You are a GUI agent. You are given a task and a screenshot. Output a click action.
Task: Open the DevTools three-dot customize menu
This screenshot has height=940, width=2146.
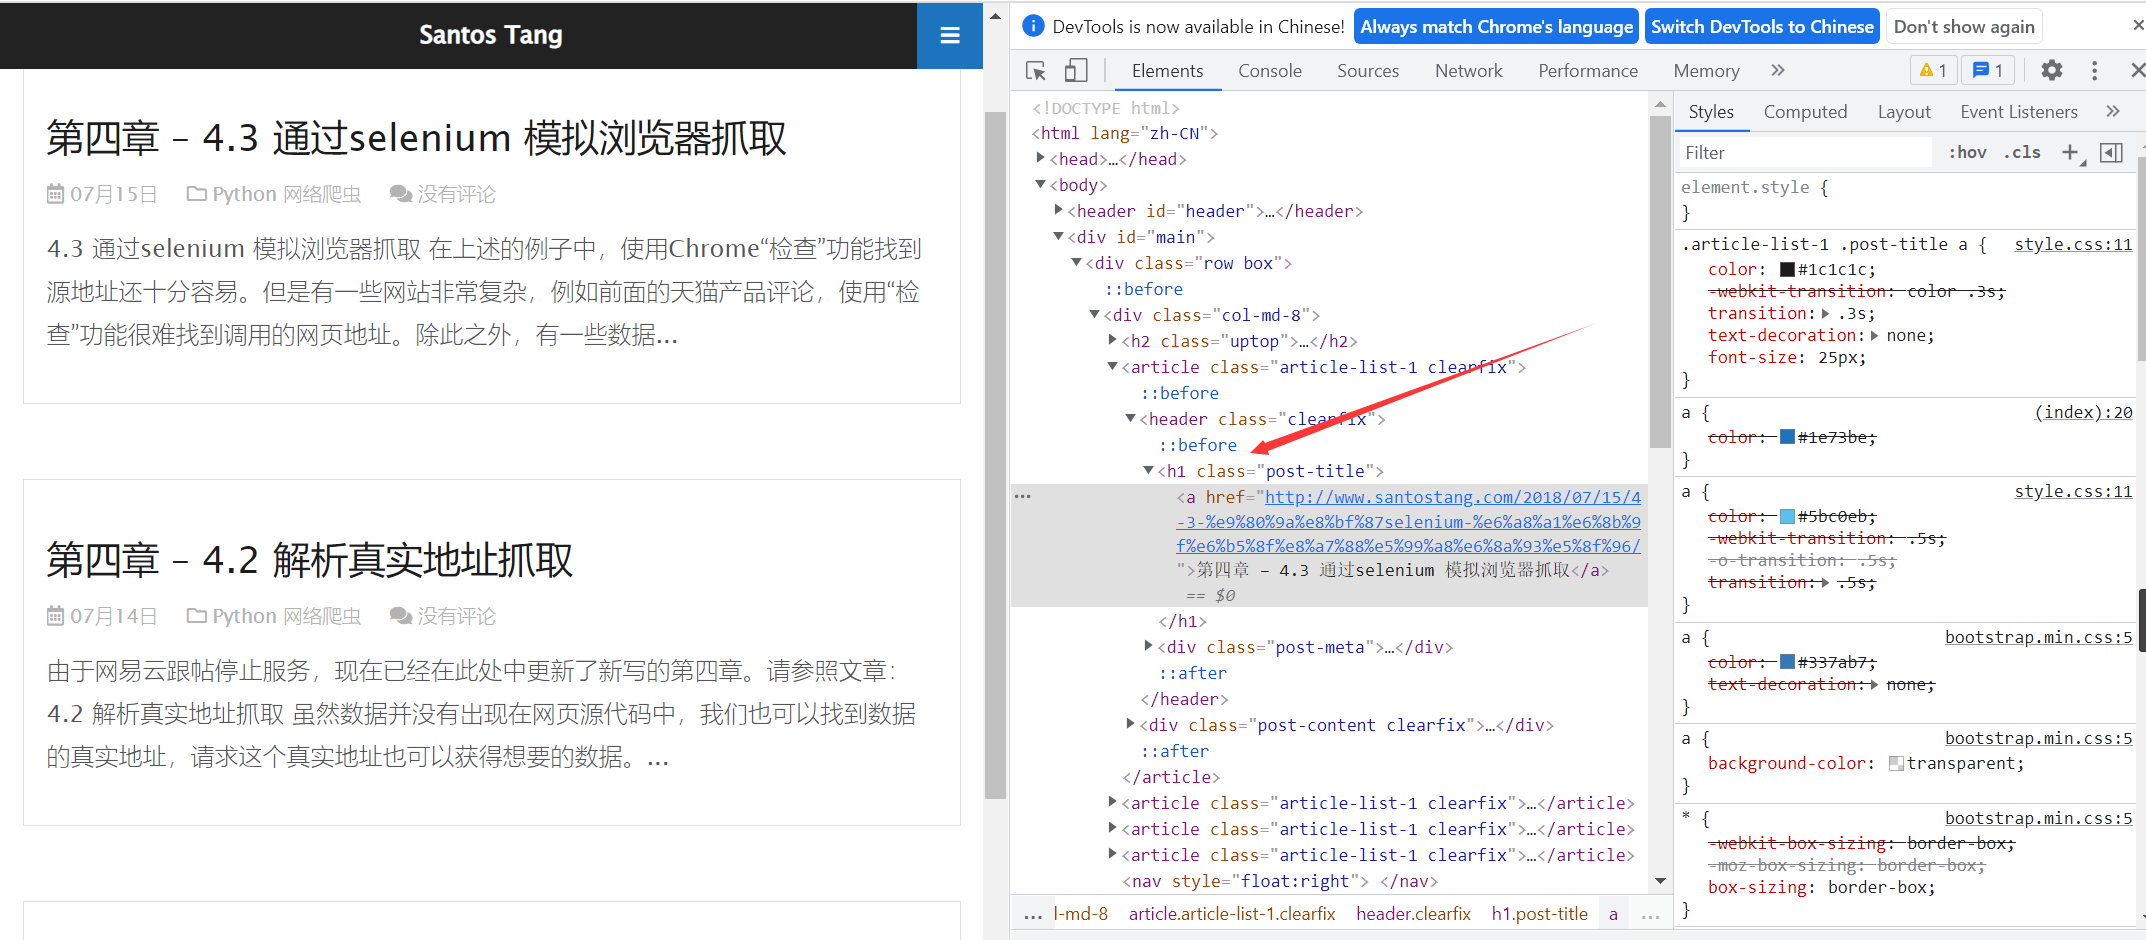(x=2094, y=70)
